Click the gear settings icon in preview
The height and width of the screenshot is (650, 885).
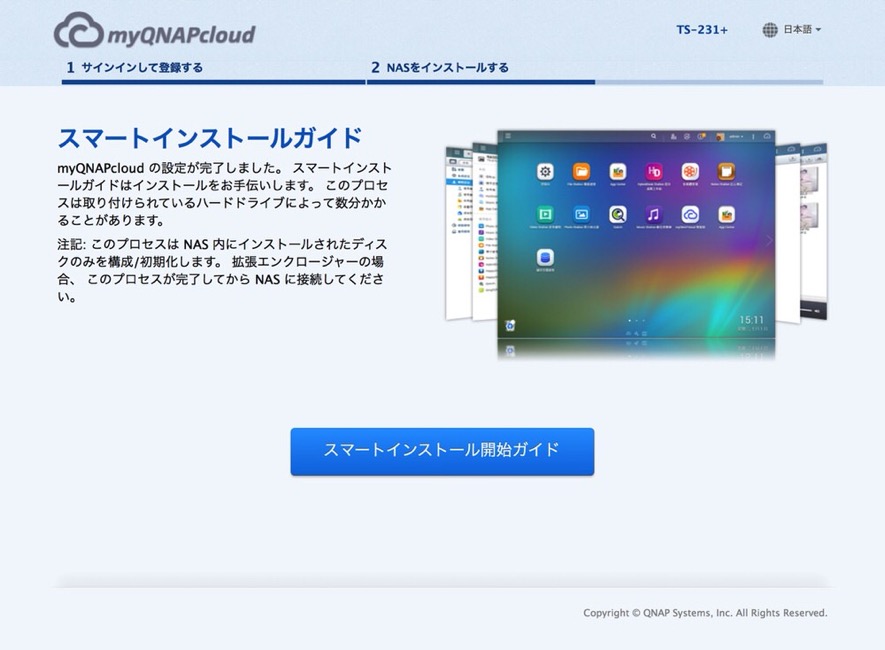(545, 172)
